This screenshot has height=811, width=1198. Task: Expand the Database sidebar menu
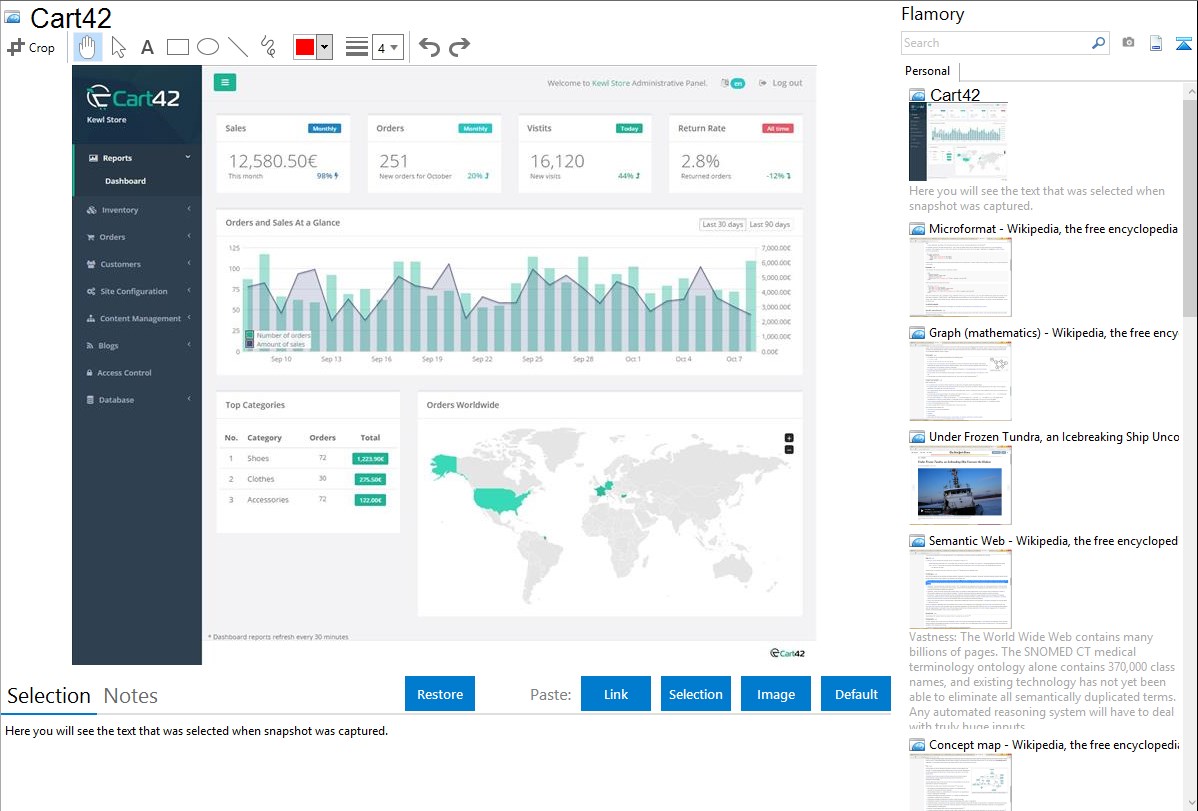tap(136, 400)
